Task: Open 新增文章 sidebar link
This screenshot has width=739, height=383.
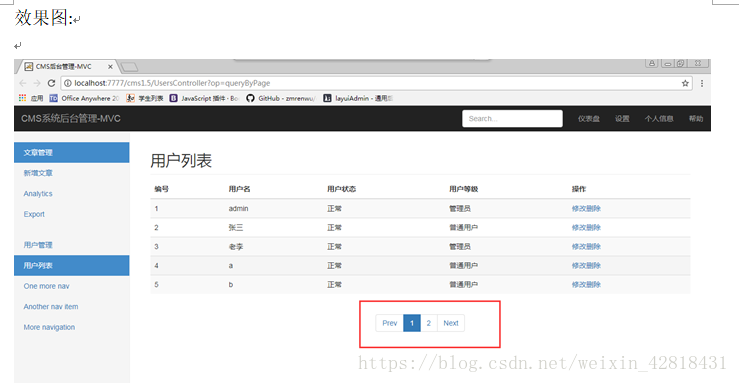Action: click(x=38, y=173)
